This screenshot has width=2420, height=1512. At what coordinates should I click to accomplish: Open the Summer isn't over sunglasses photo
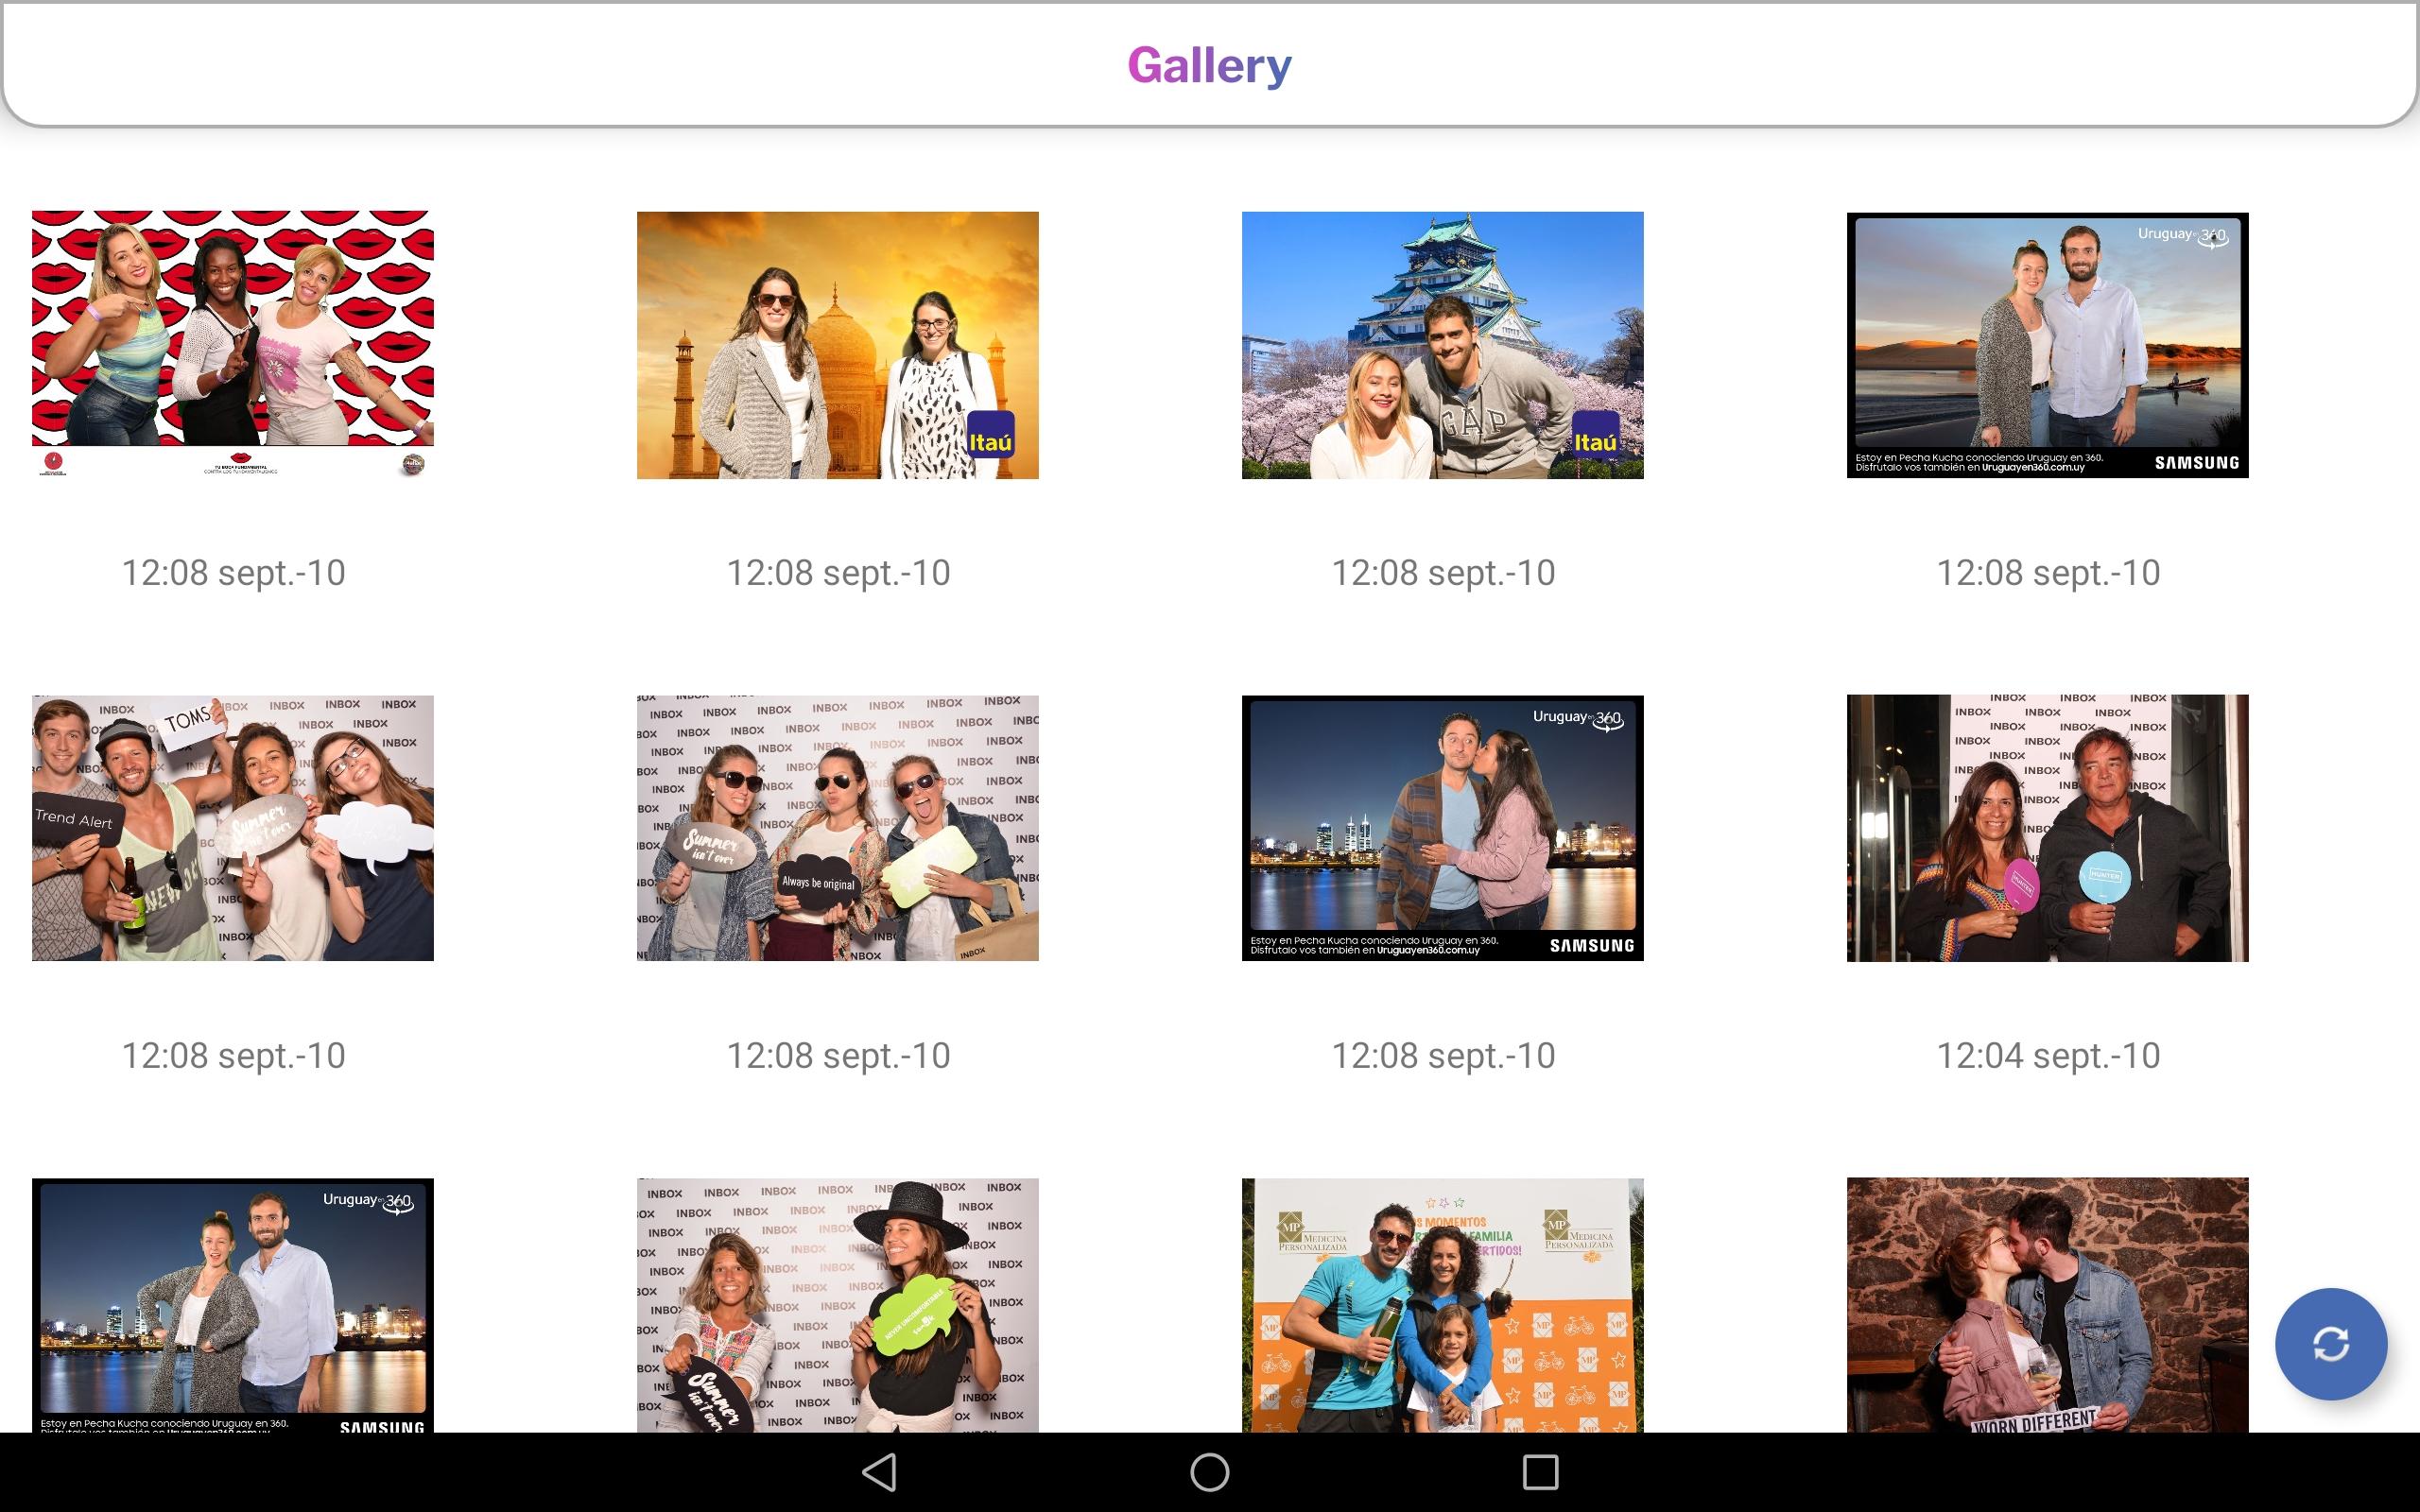pyautogui.click(x=838, y=828)
